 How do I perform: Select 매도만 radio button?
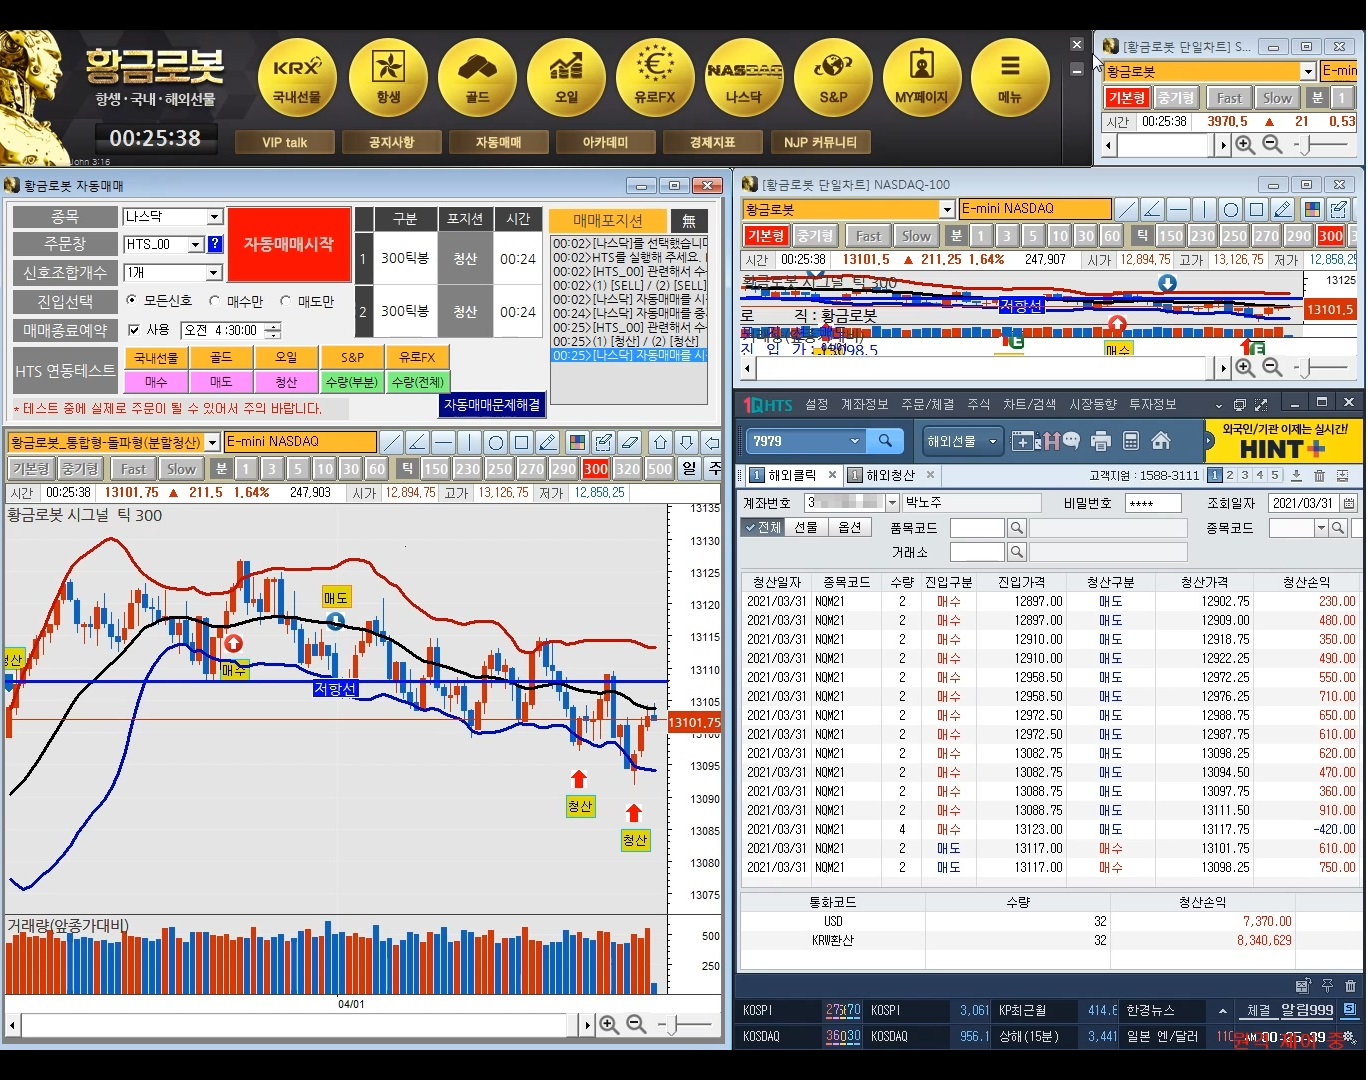tap(285, 300)
